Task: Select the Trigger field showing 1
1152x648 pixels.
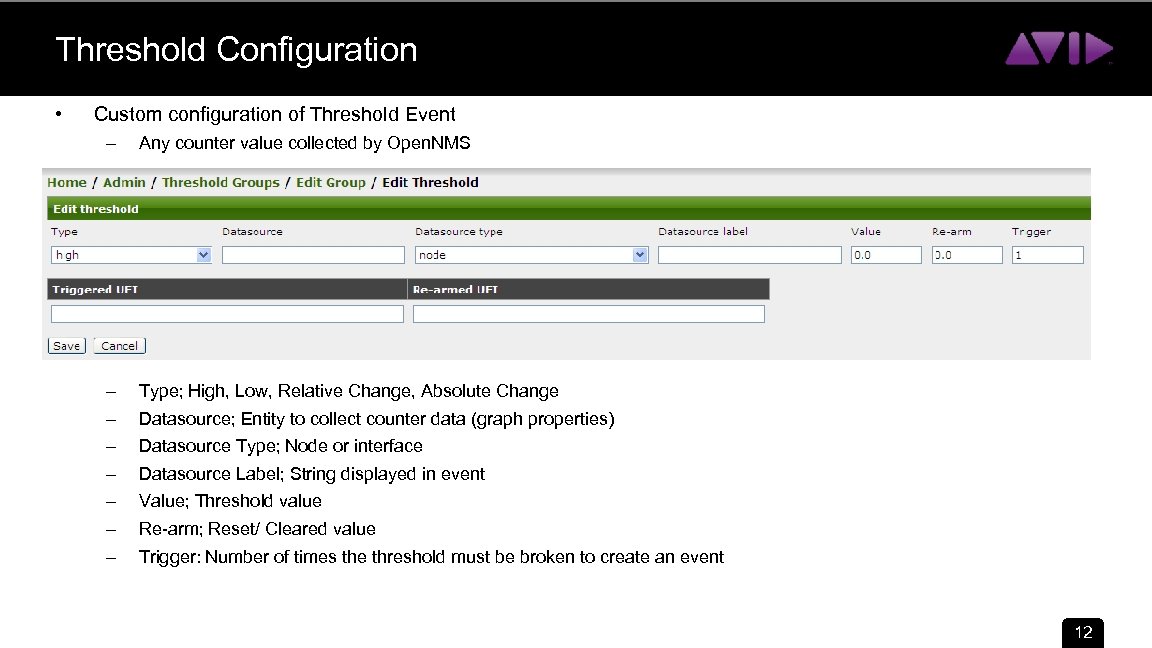Action: point(1047,254)
